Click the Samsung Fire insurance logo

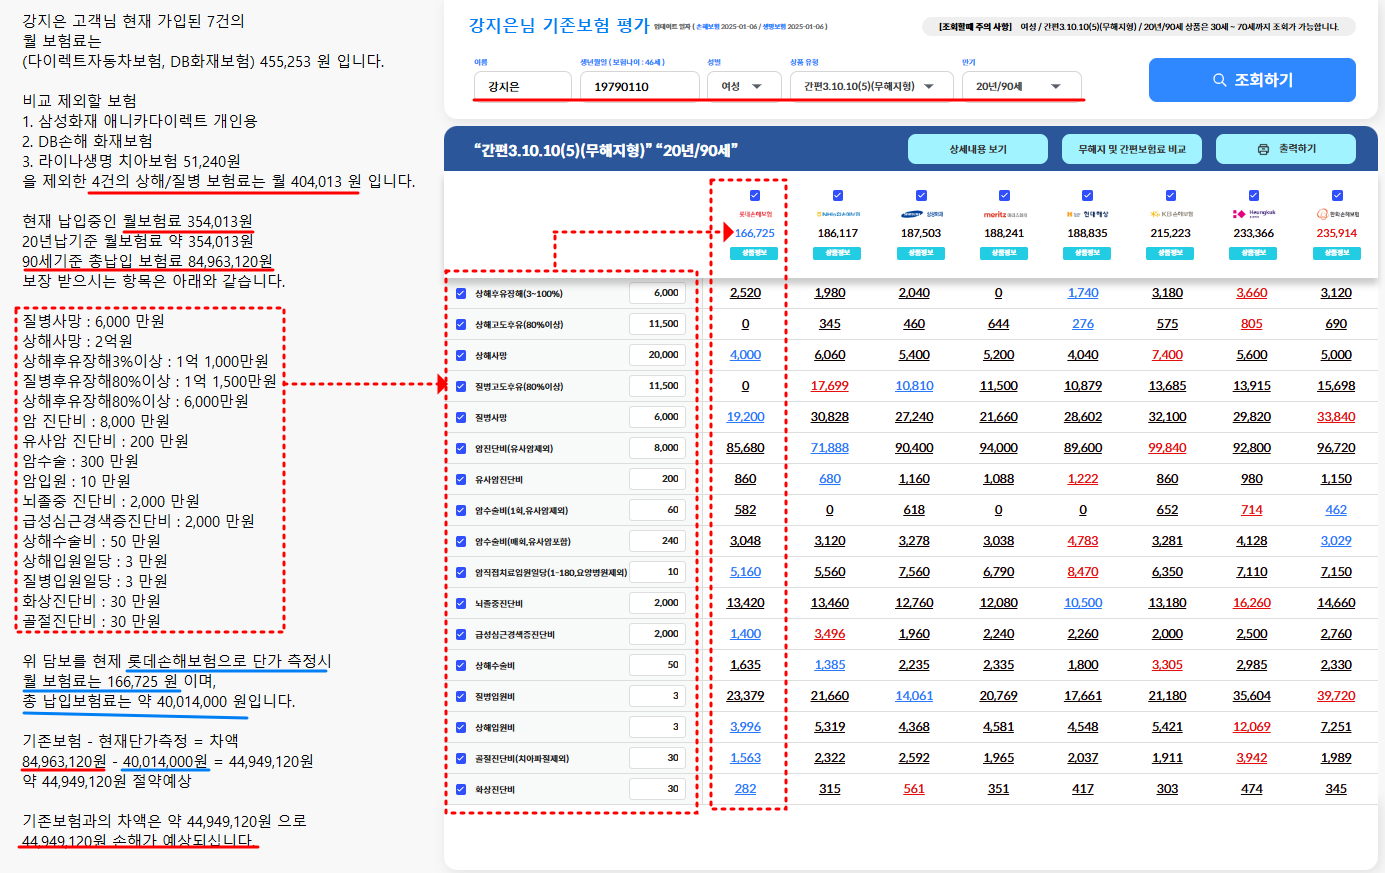point(921,214)
